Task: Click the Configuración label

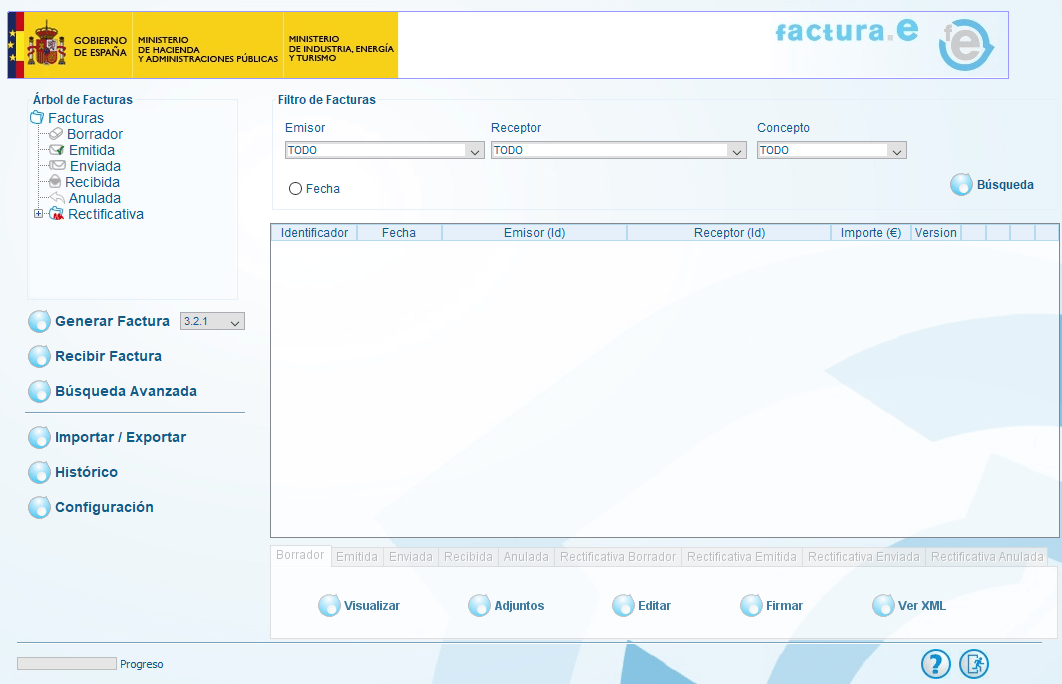Action: (104, 507)
